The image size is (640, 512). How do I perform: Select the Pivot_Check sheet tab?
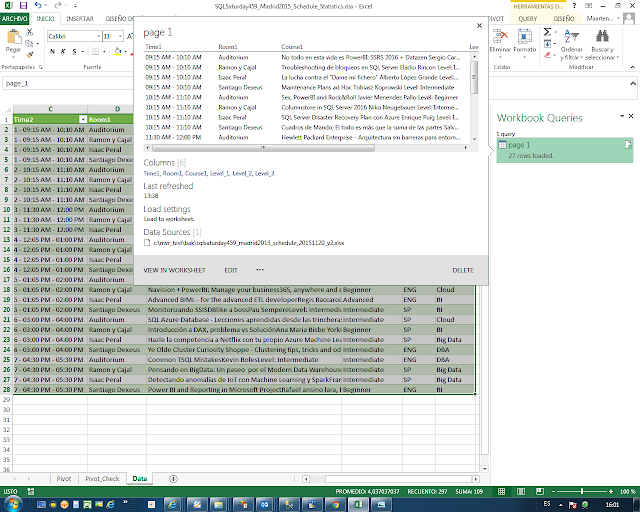click(x=102, y=479)
